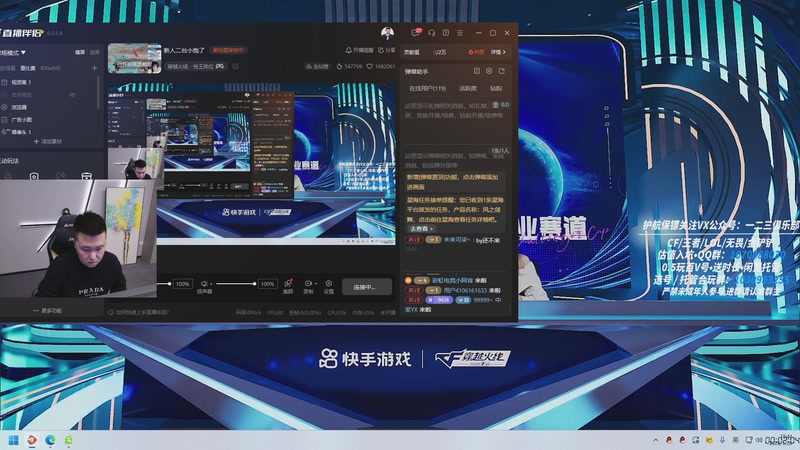Click the 录制 record icon
Image resolution: width=800 pixels, height=450 pixels.
point(308,284)
